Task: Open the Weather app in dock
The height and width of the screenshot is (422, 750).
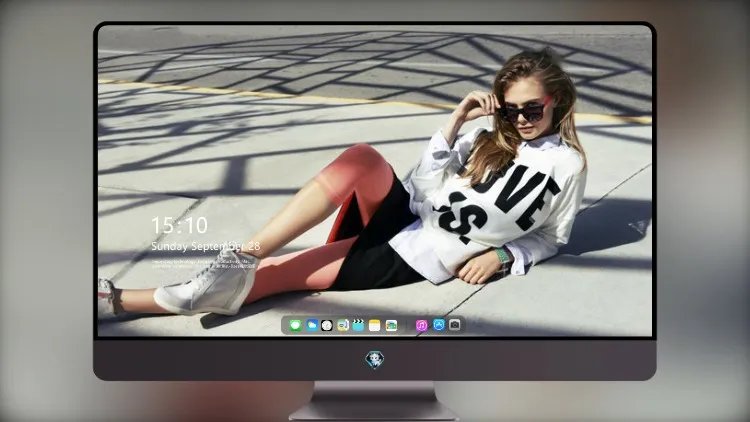Action: point(312,325)
